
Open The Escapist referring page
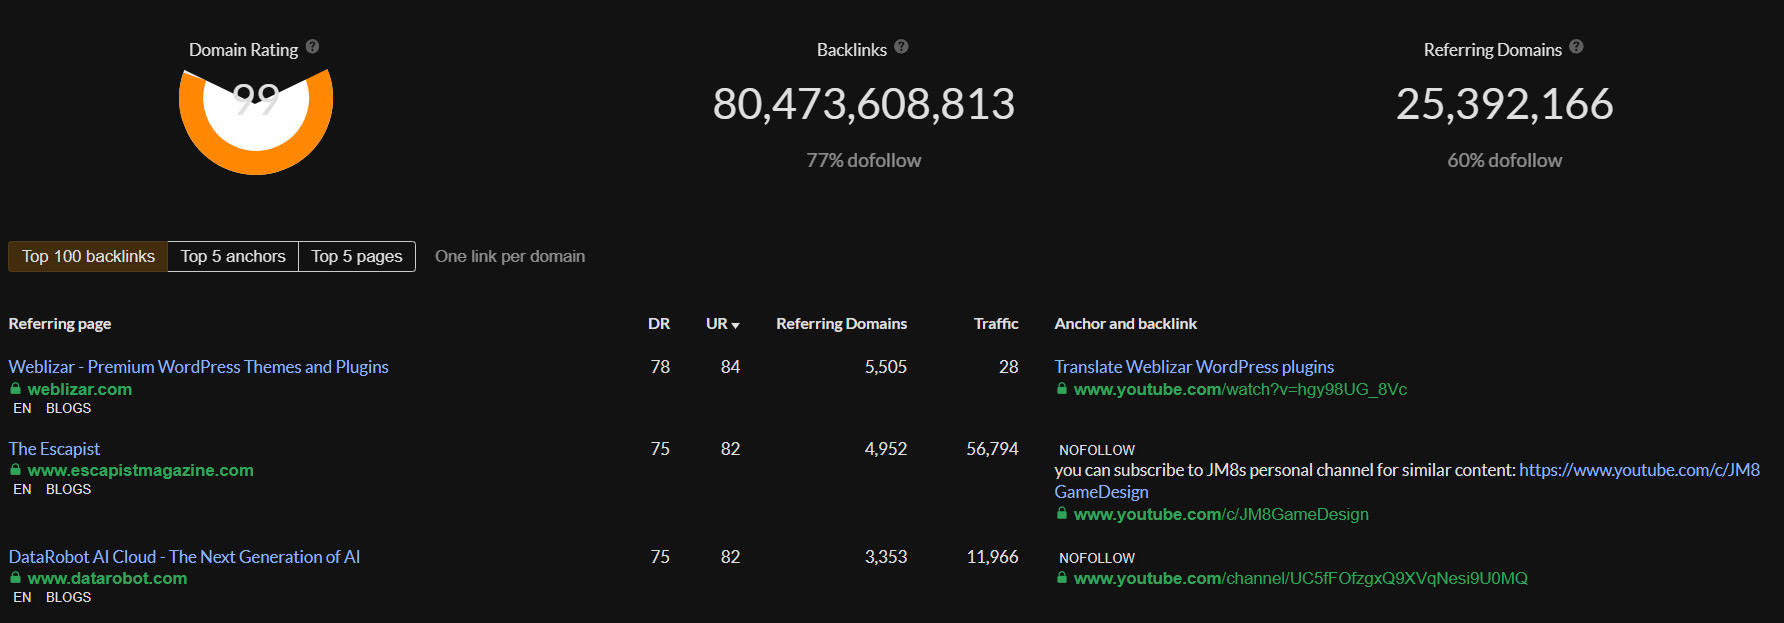pyautogui.click(x=55, y=449)
